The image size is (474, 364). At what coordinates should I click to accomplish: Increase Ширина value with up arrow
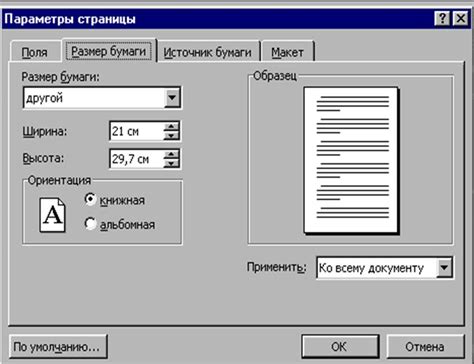coord(172,127)
